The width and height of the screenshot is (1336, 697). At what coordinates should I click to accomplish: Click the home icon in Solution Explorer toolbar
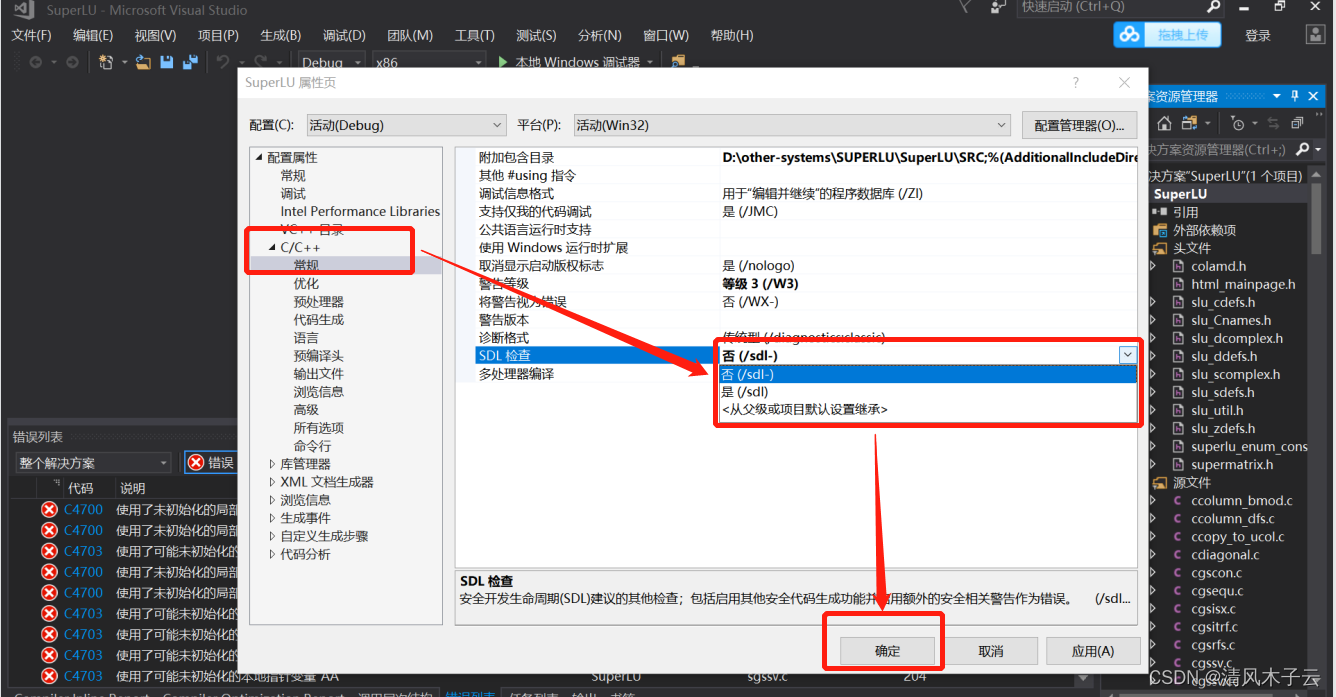tap(1164, 123)
